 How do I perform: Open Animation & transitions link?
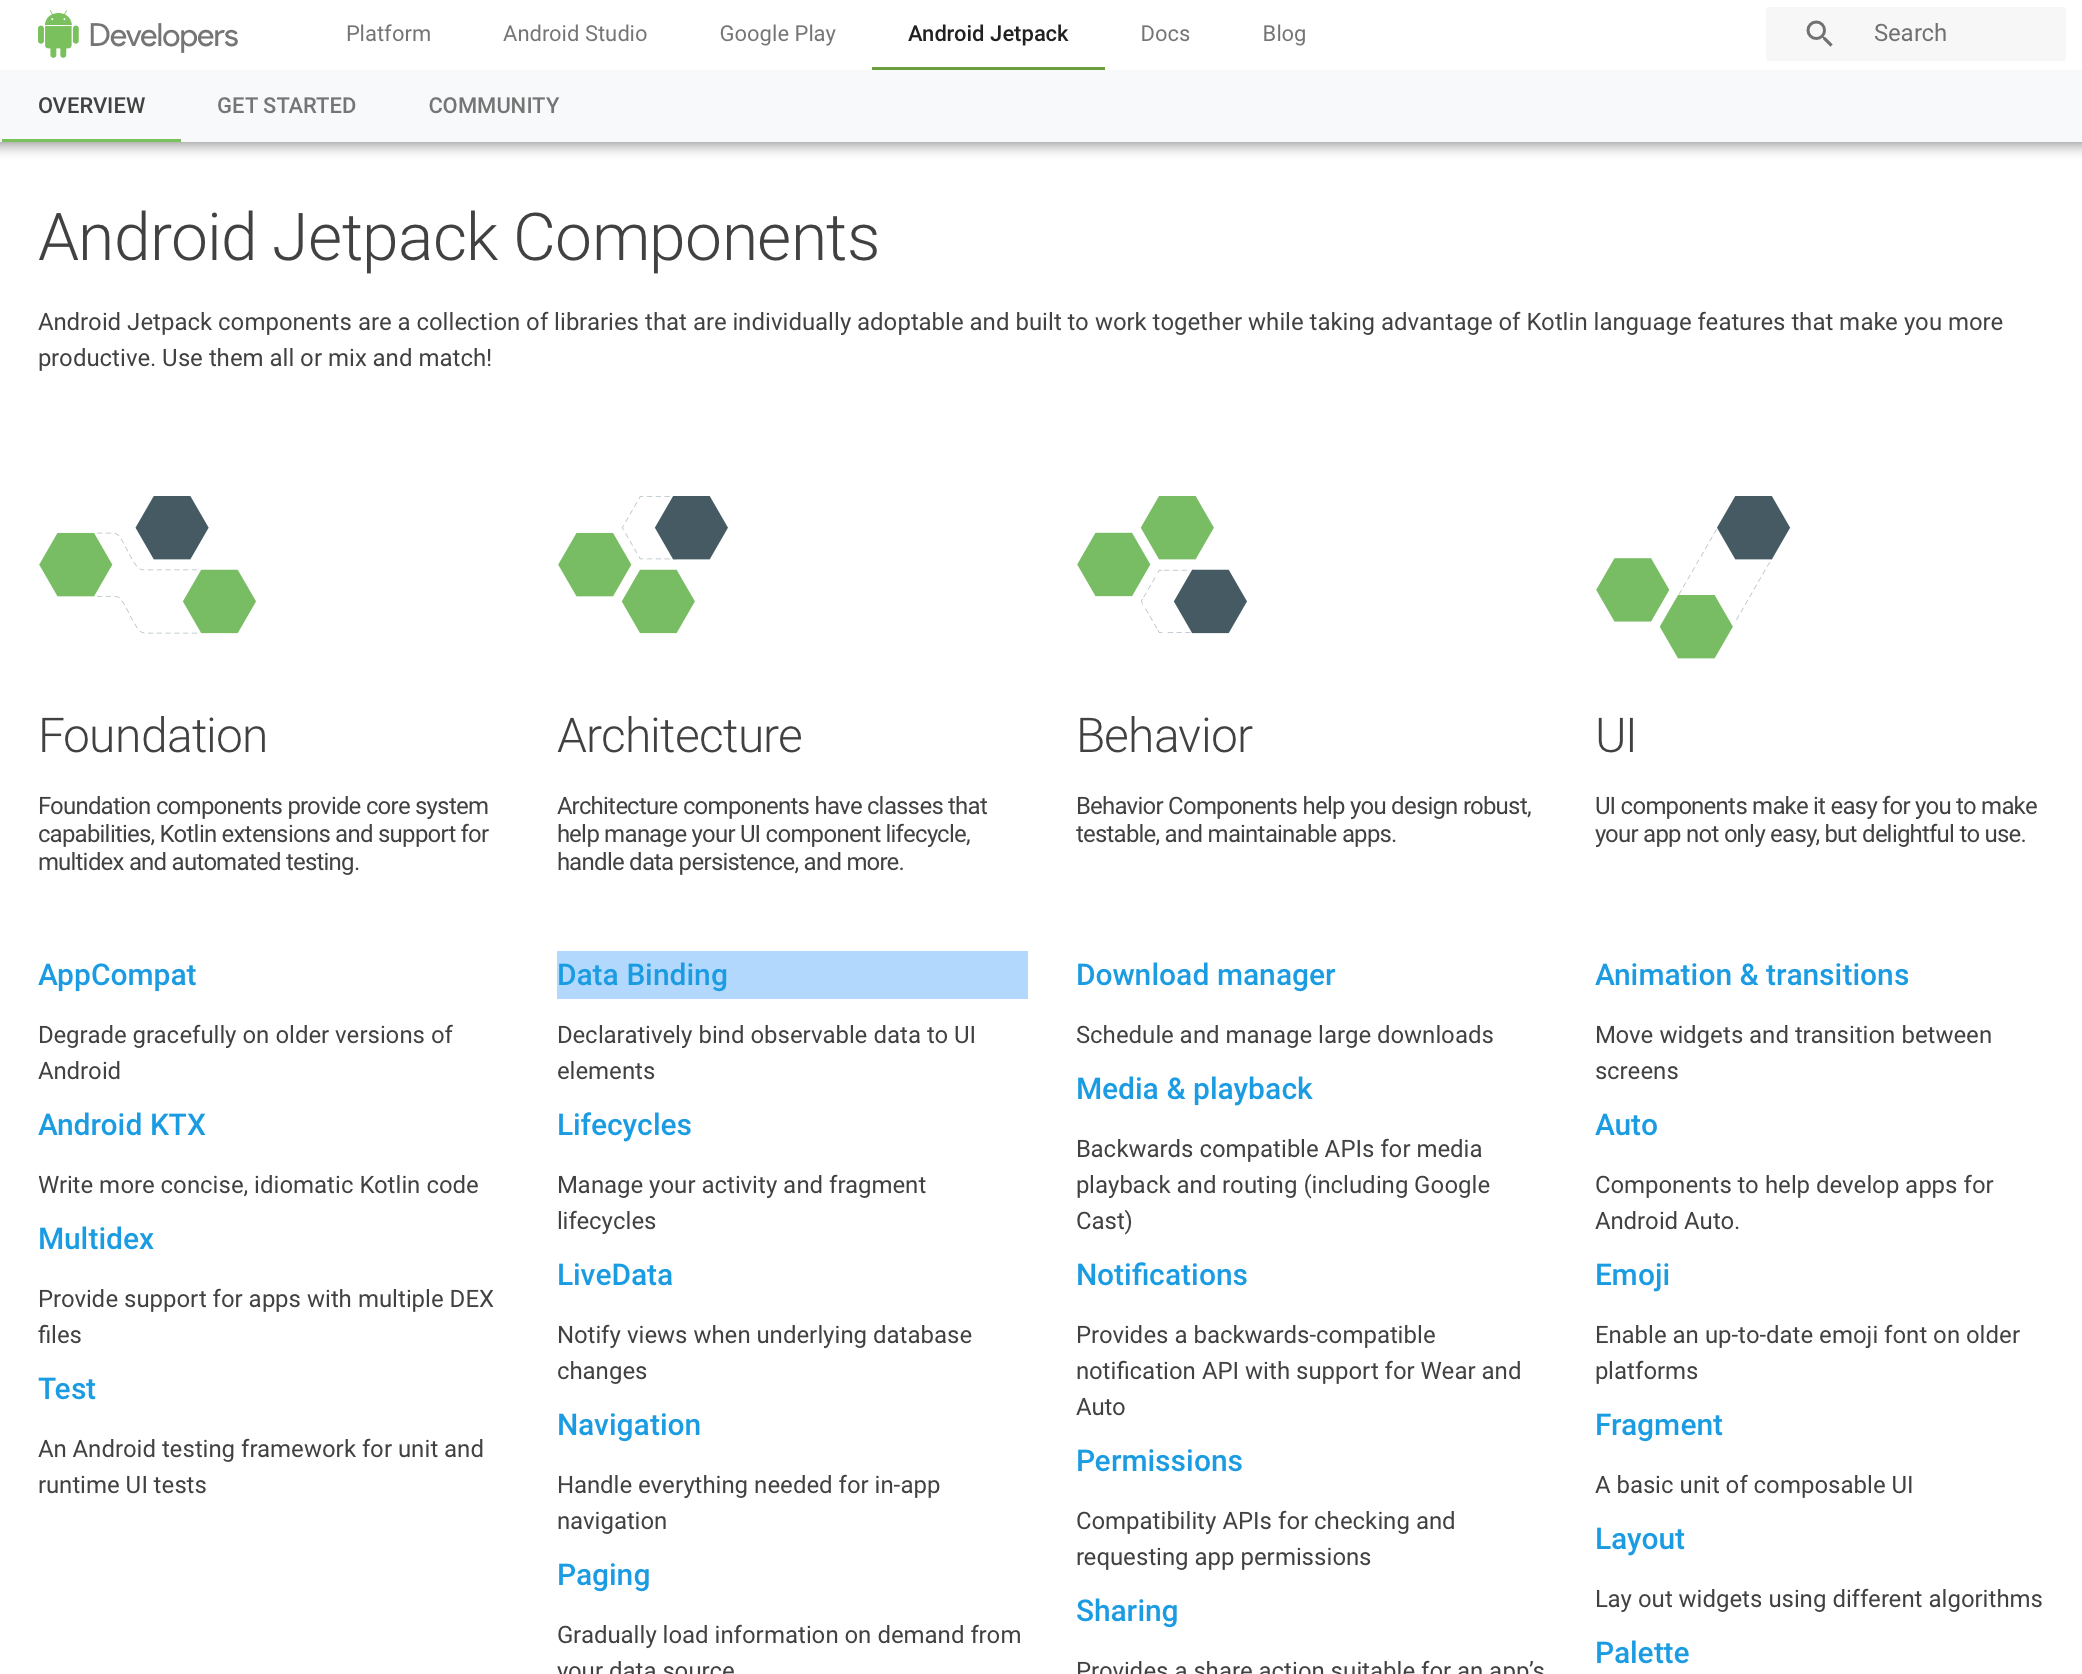(1751, 975)
